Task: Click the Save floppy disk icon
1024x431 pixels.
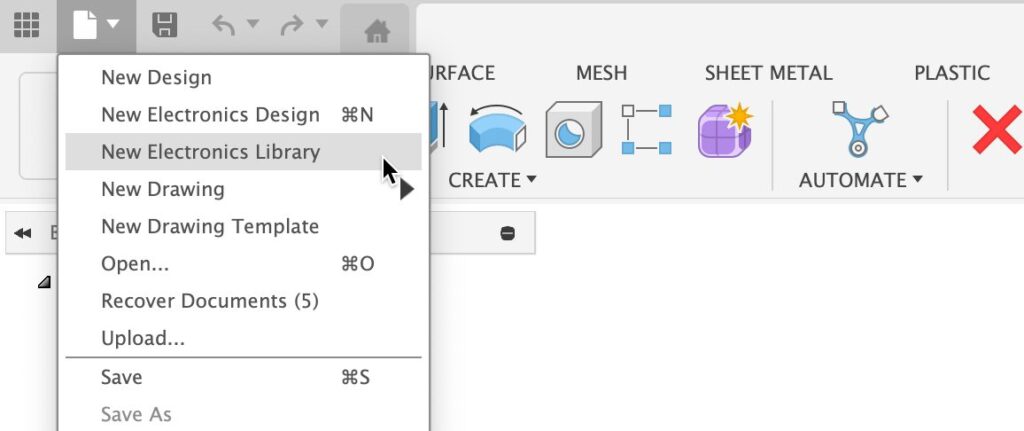Action: pos(164,26)
